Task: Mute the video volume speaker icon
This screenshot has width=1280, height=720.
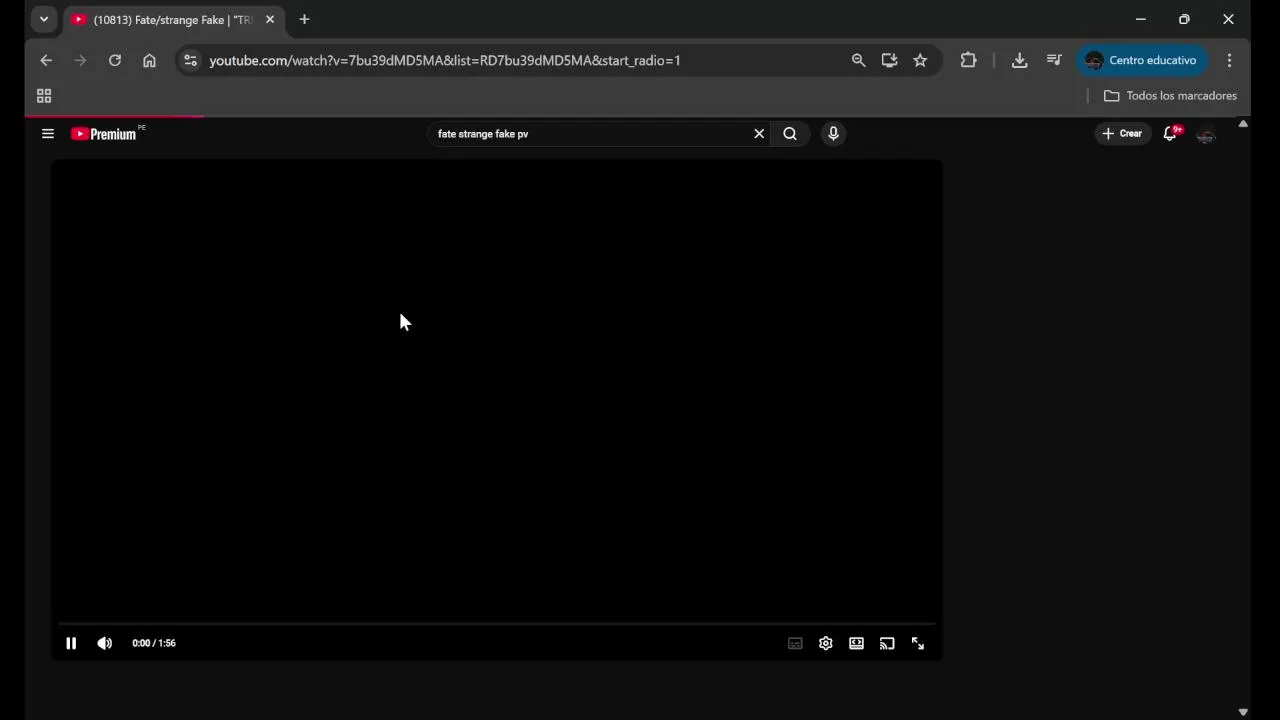Action: 104,643
